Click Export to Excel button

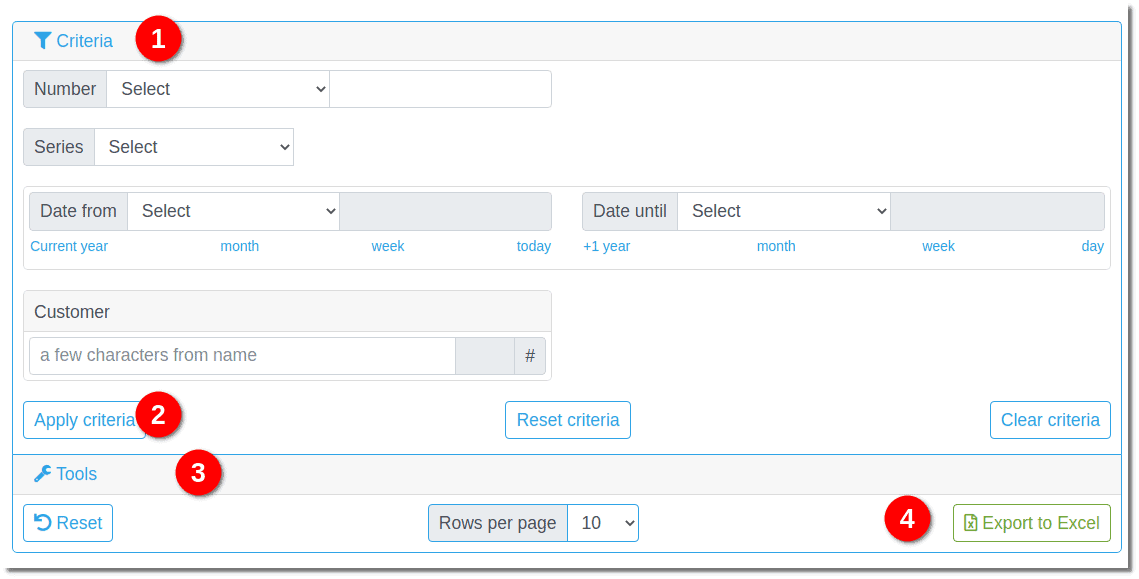coord(1032,523)
